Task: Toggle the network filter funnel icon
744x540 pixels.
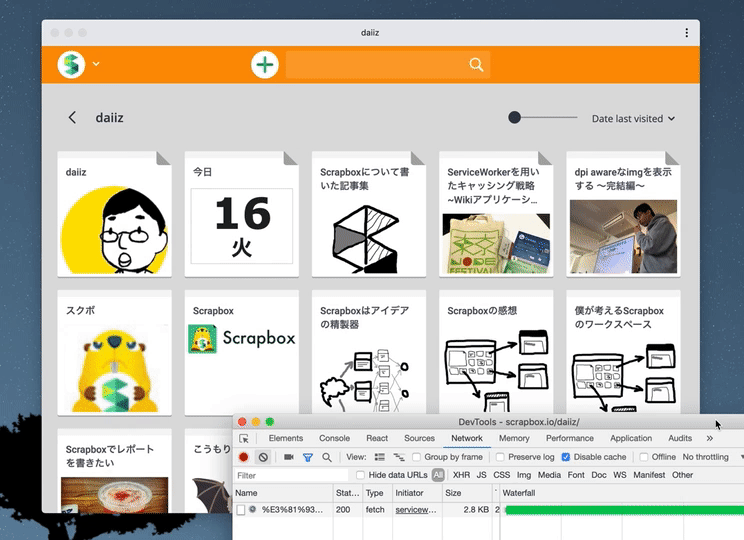Action: click(x=307, y=457)
